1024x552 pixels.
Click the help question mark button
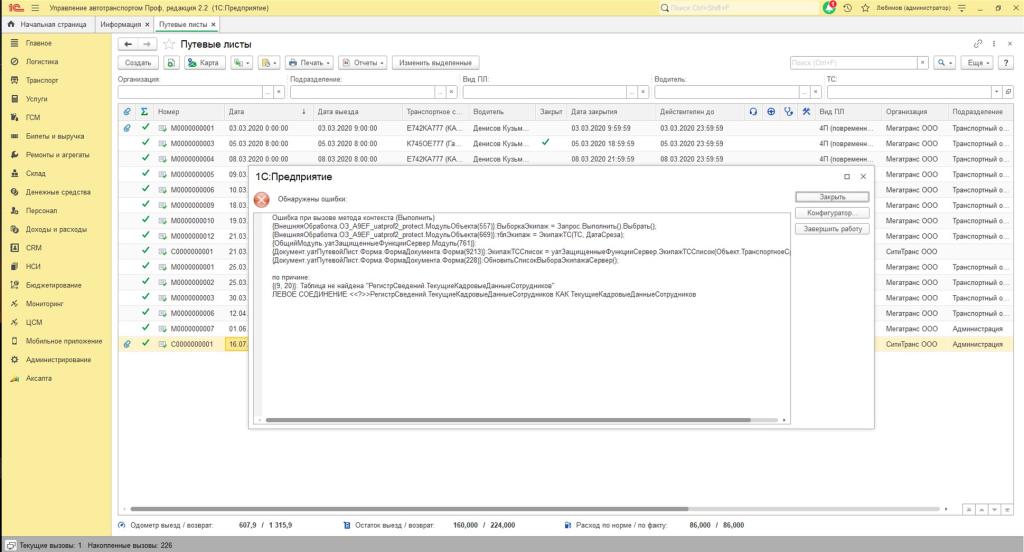point(1006,63)
